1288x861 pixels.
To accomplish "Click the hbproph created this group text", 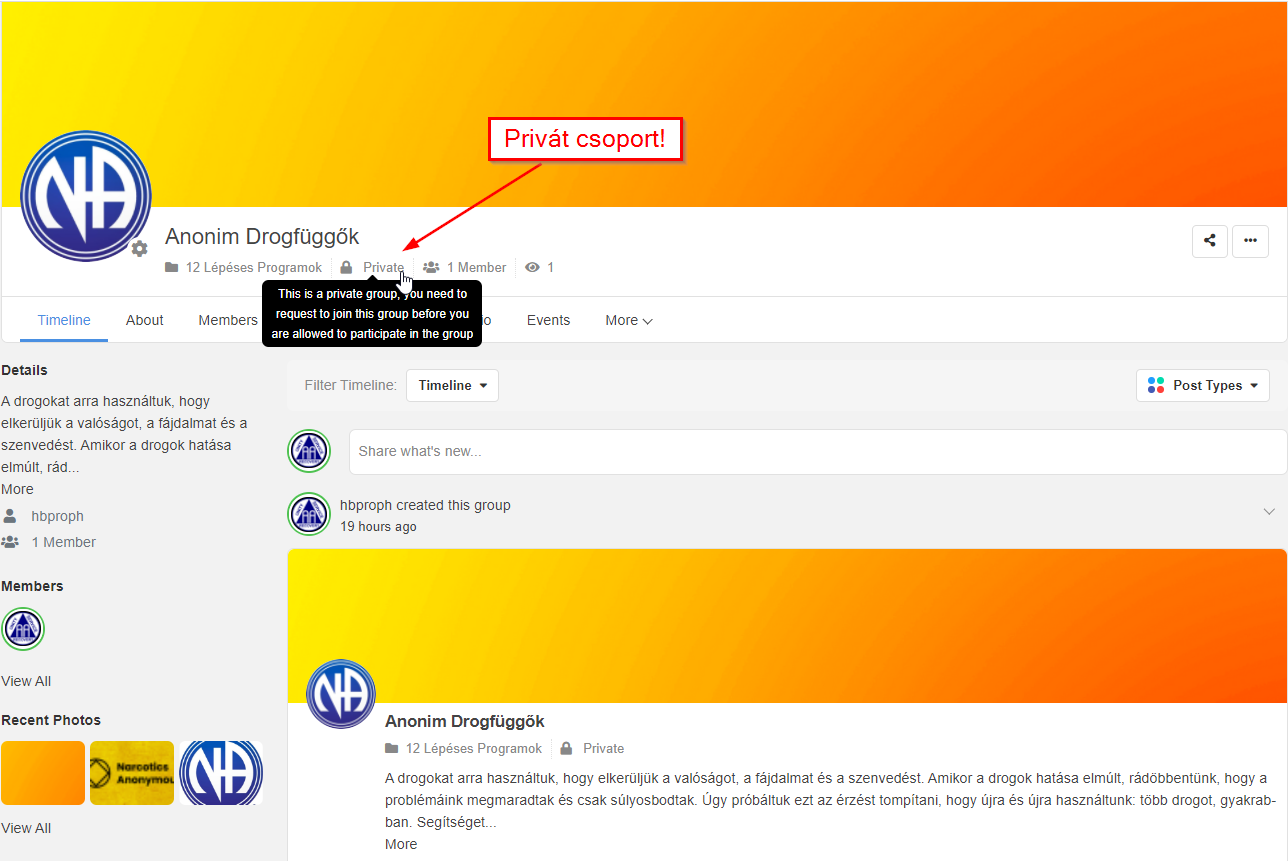I will pyautogui.click(x=425, y=505).
